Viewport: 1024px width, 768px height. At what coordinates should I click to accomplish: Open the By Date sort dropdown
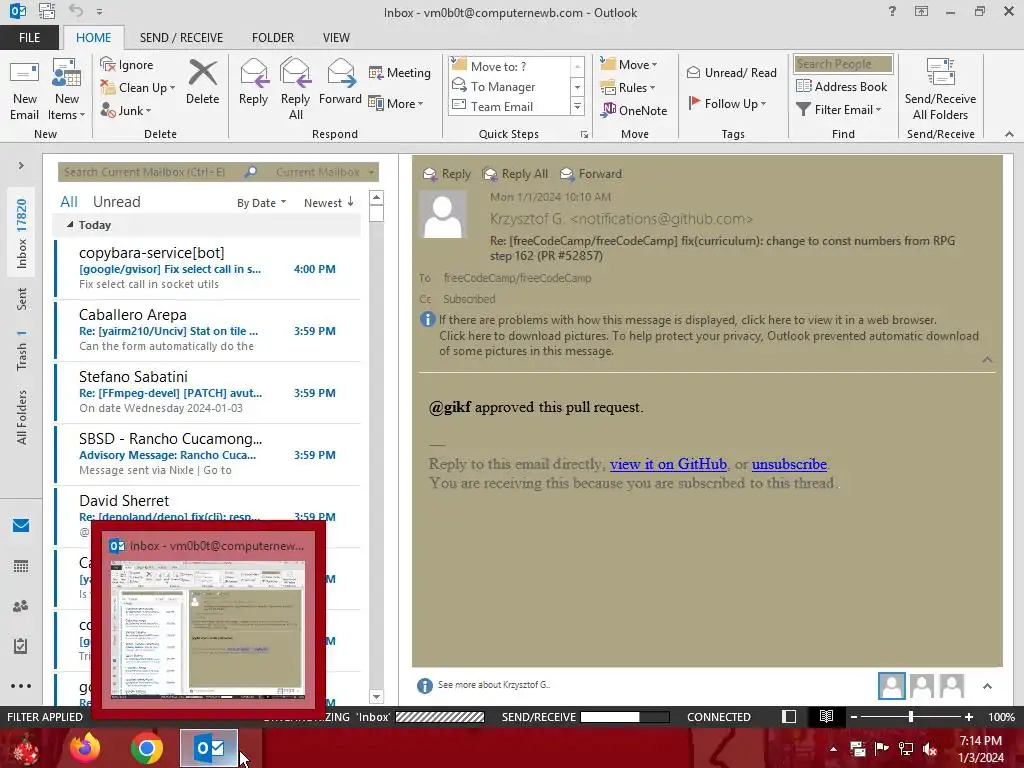[x=261, y=203]
